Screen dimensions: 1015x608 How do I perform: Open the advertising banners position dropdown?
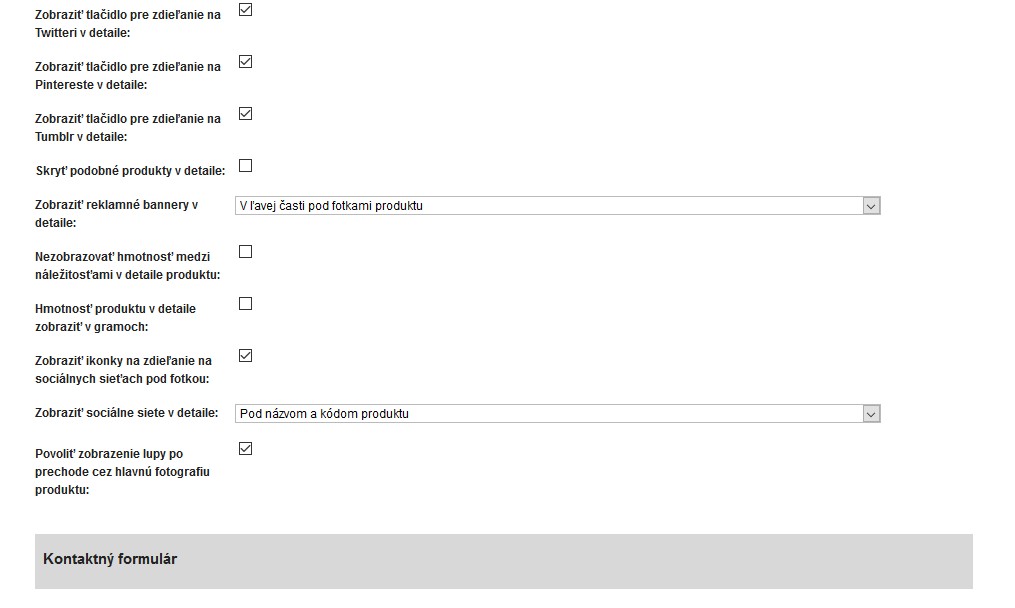[558, 206]
